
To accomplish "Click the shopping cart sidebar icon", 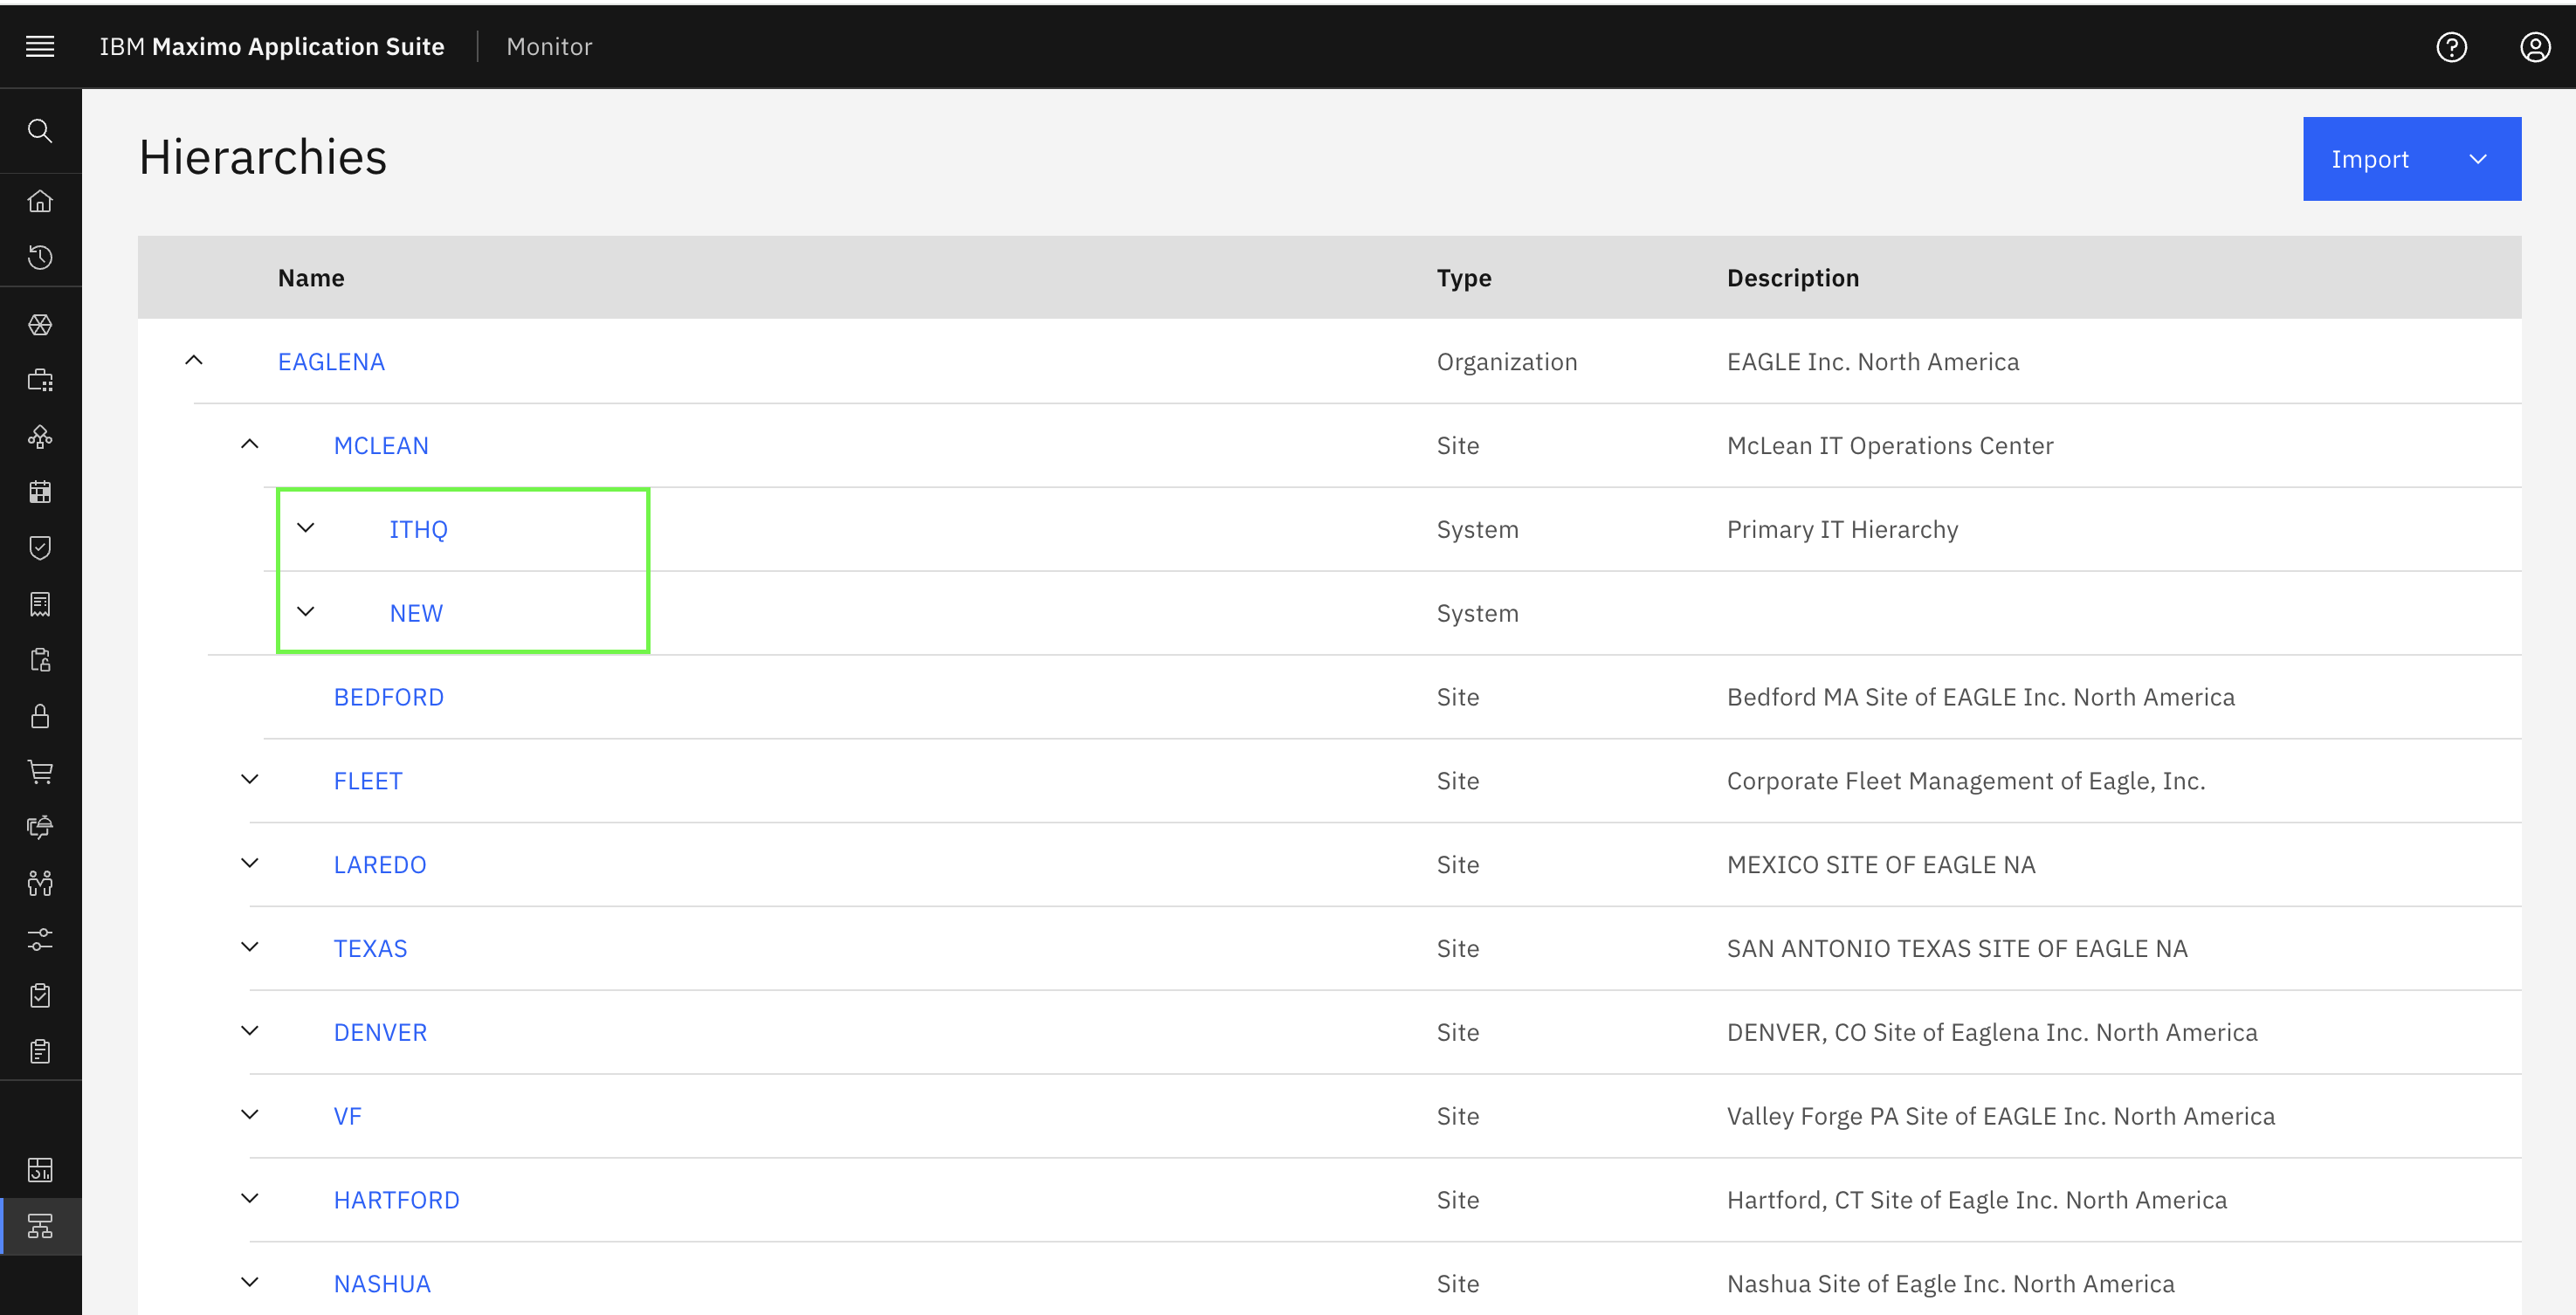I will click(40, 771).
